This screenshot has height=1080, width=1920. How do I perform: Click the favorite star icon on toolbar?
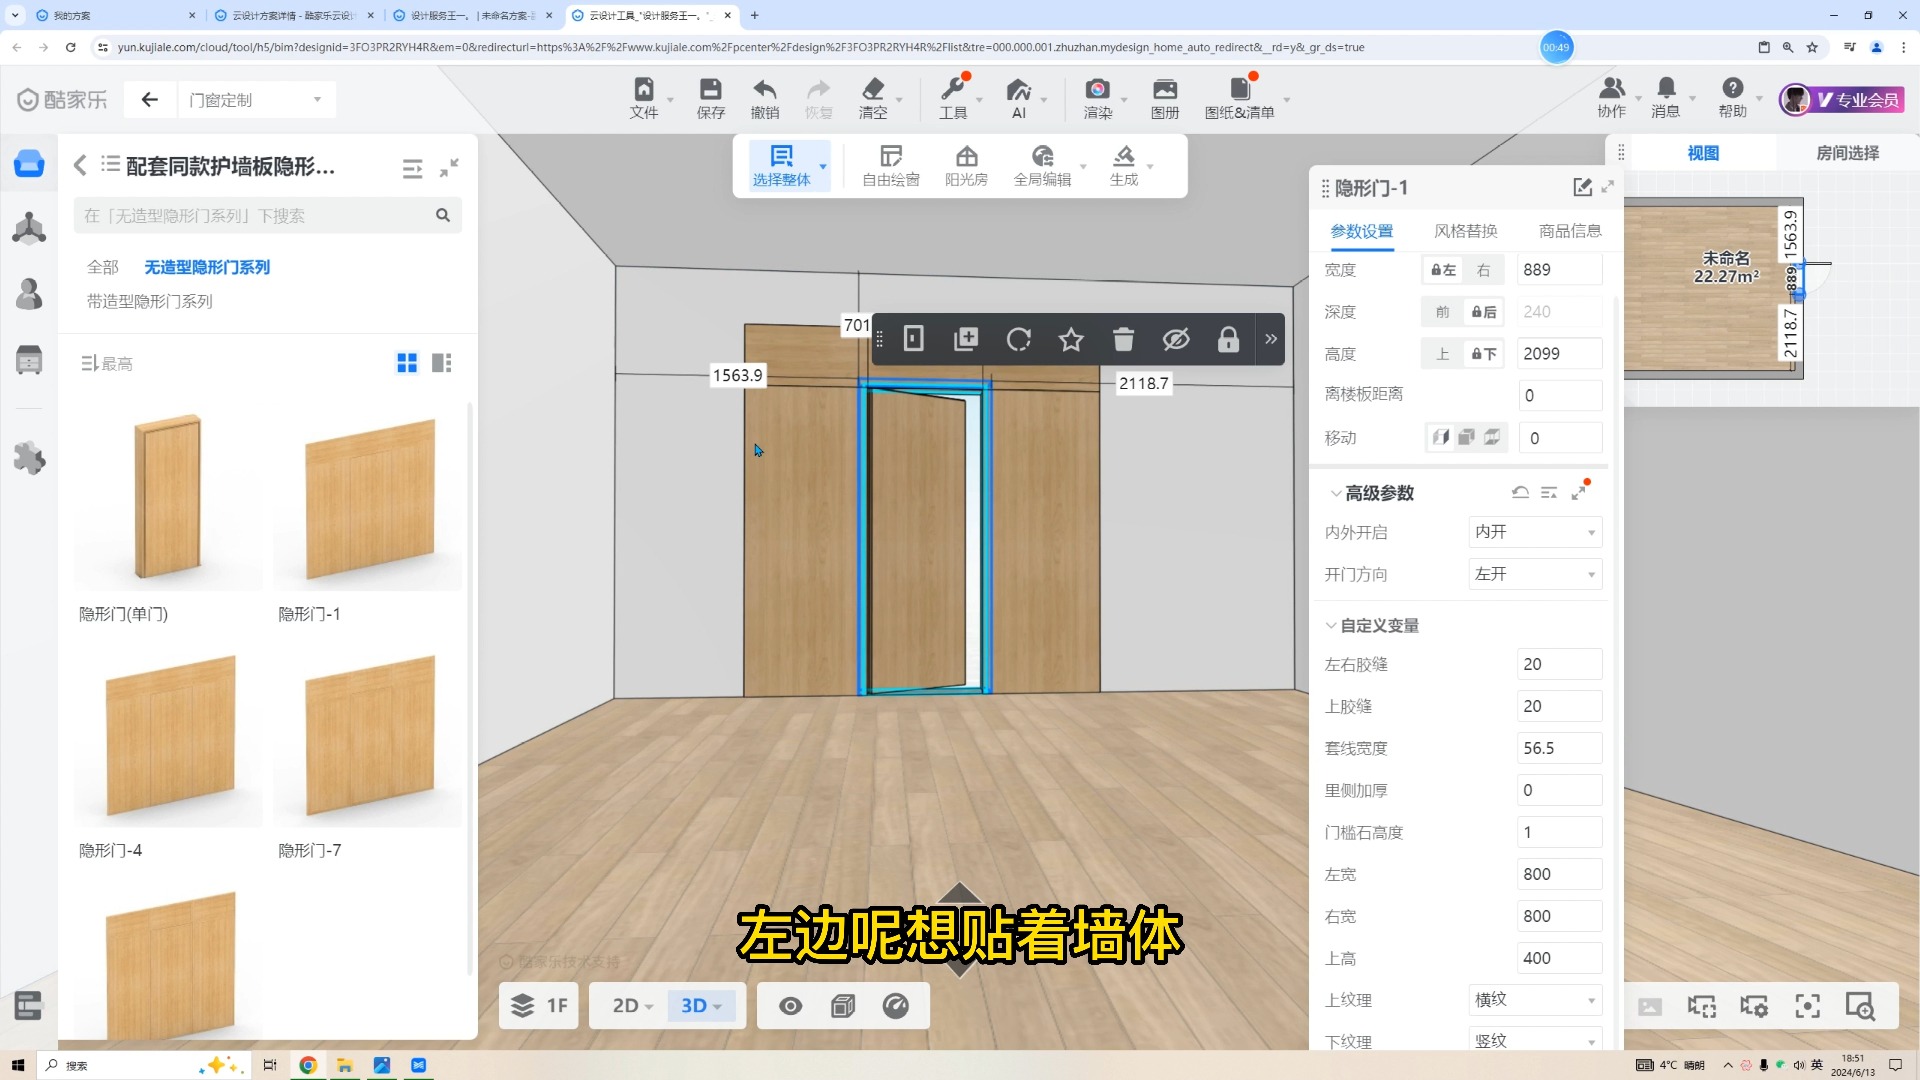tap(1071, 339)
